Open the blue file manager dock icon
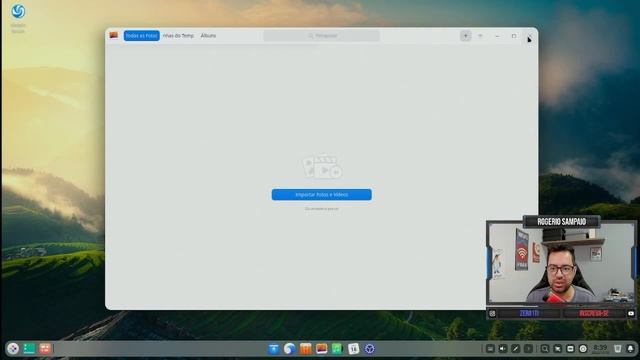 pos(273,349)
